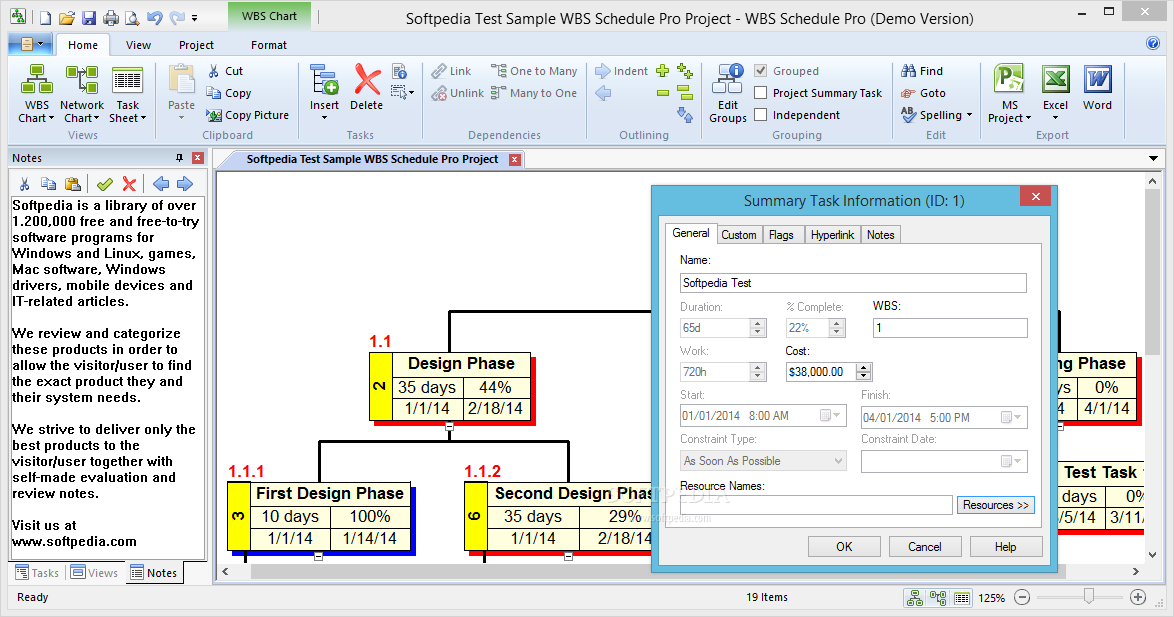
Task: Open the Start date picker dropdown
Action: pyautogui.click(x=830, y=416)
